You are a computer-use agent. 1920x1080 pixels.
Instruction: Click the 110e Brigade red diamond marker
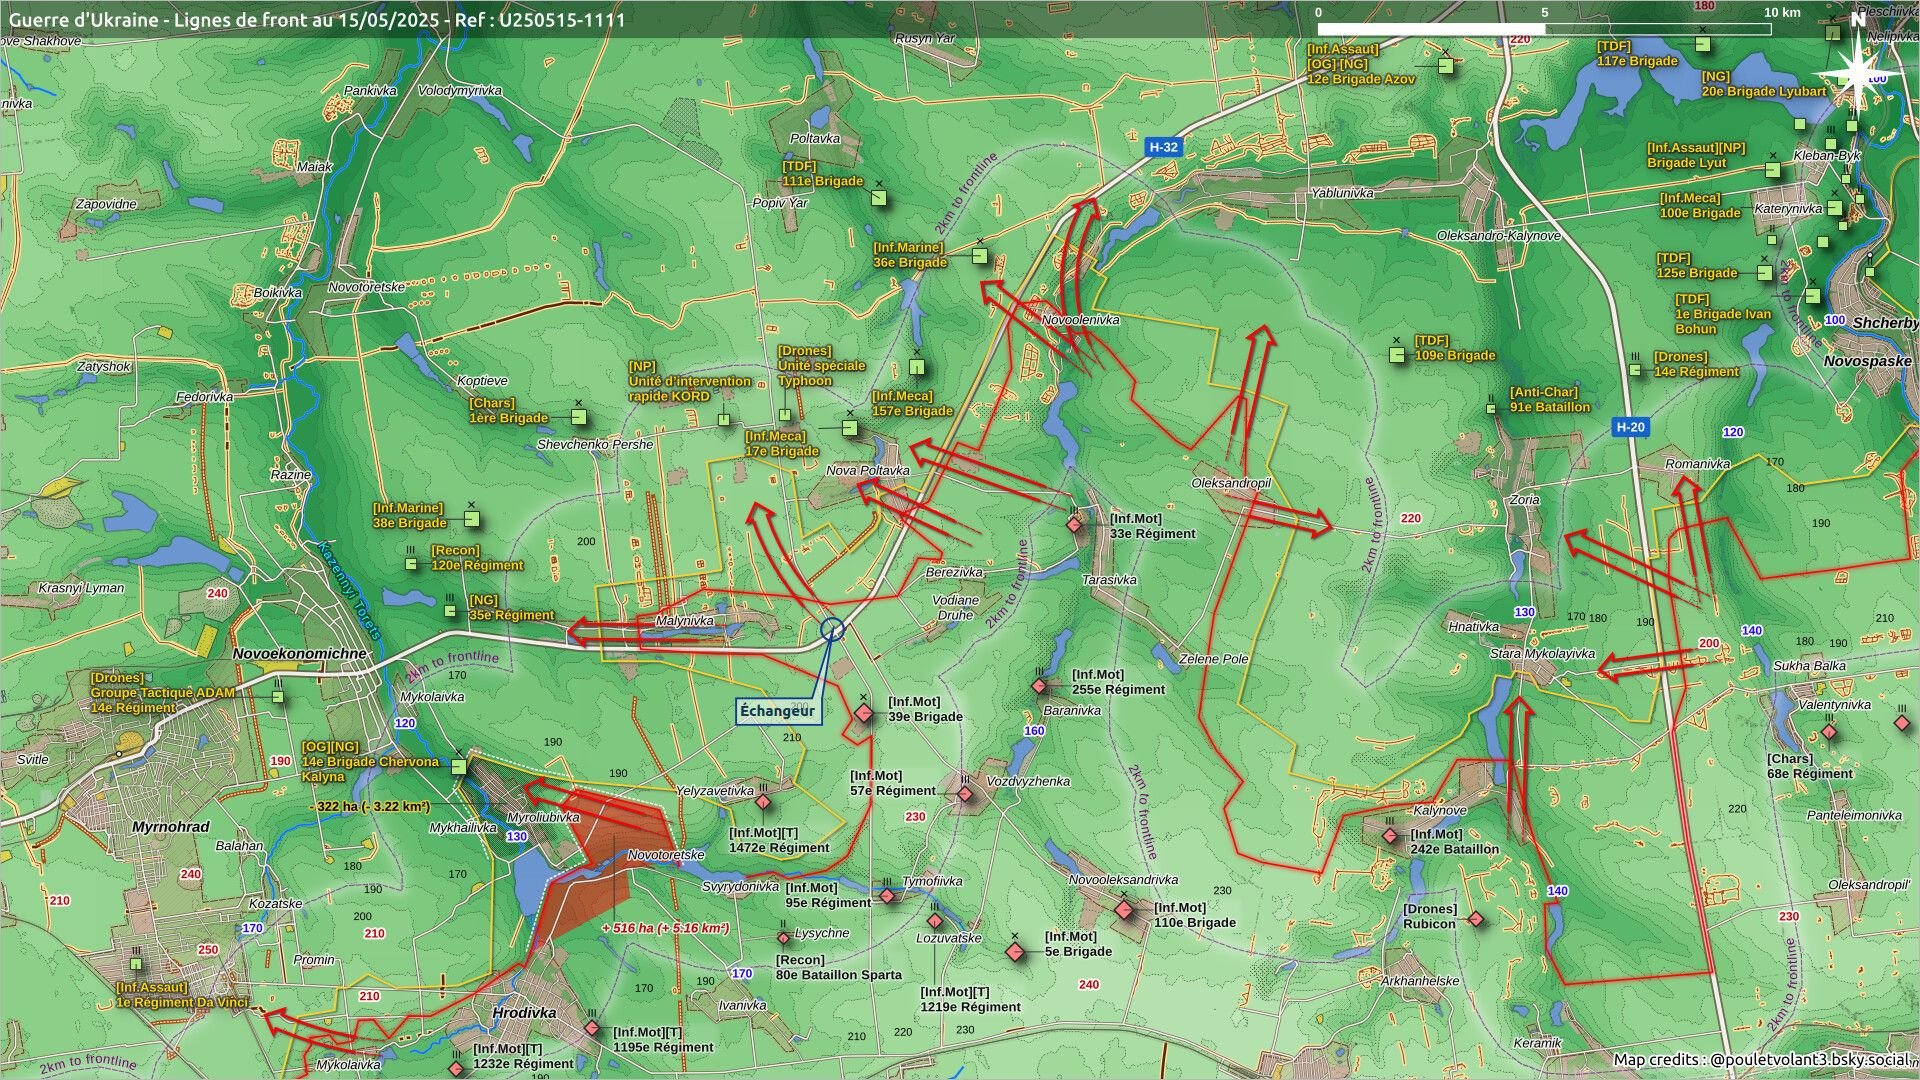click(1124, 910)
